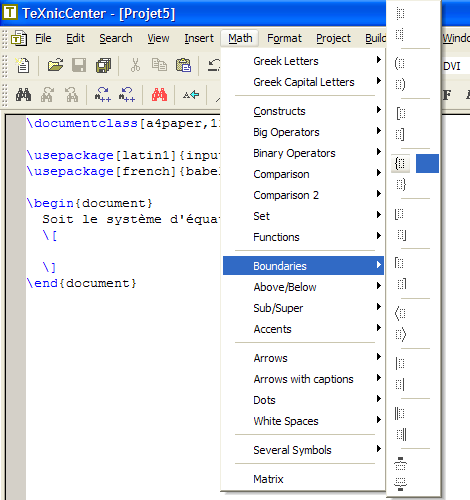Open the Search menu
470x500 pixels.
pyautogui.click(x=116, y=38)
